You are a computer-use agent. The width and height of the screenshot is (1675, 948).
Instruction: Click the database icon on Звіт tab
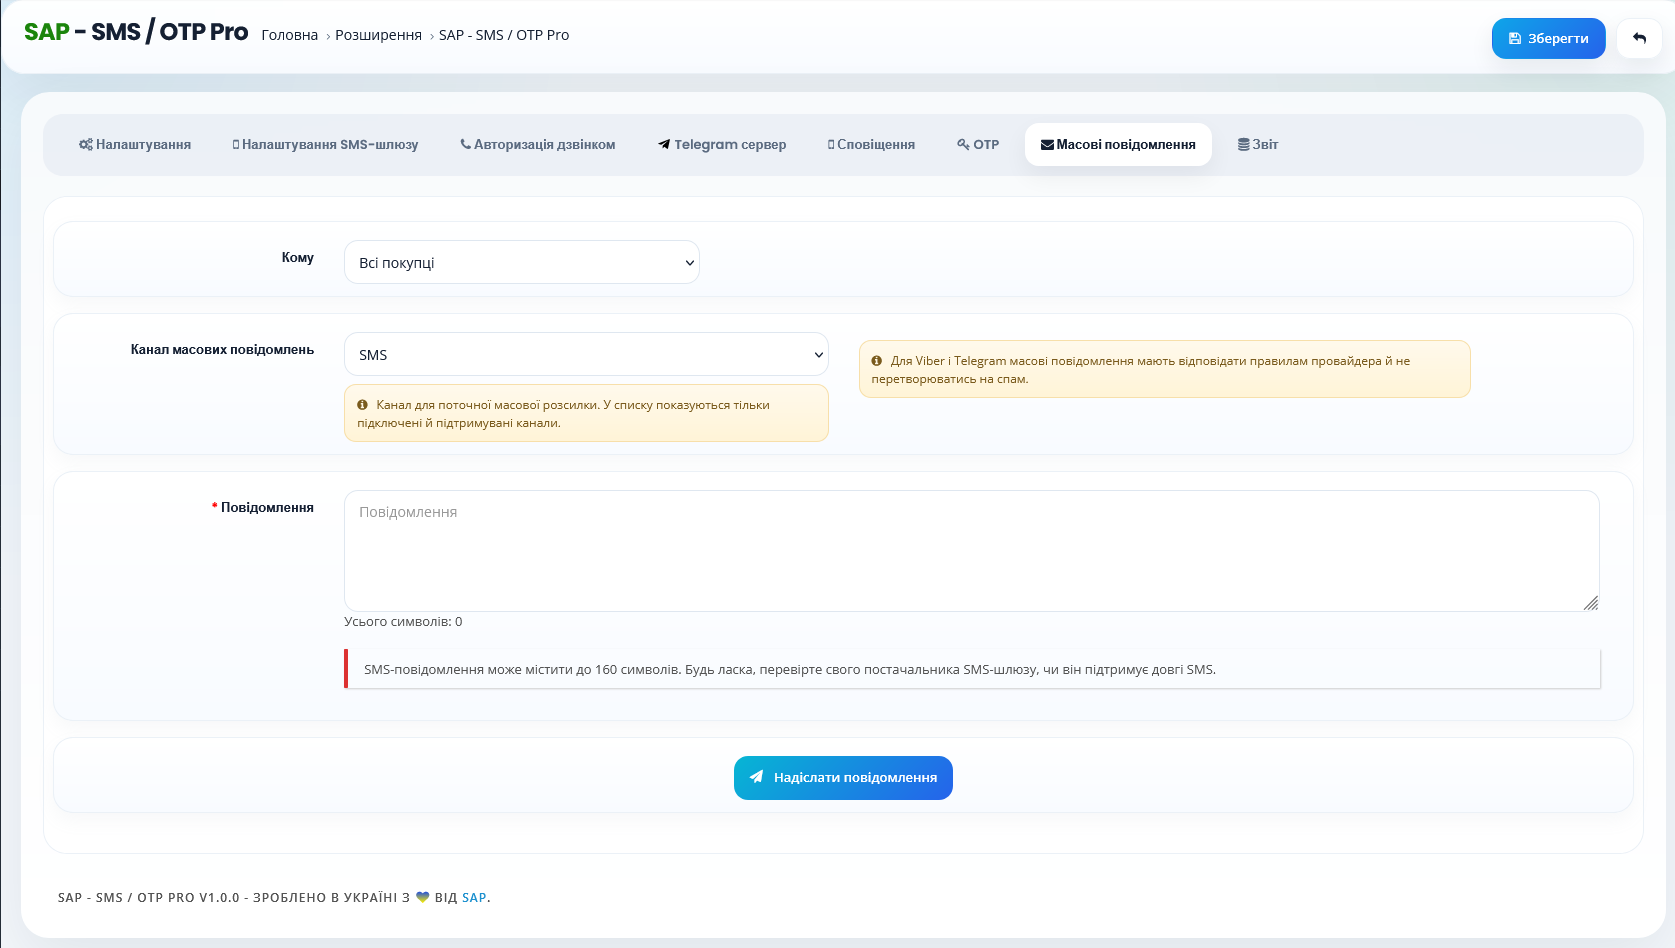1244,144
